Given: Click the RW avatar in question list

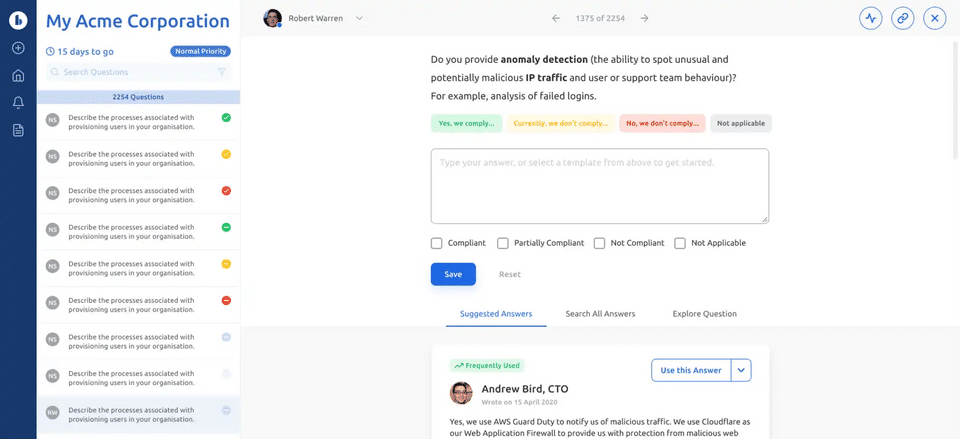Looking at the screenshot, I should (x=53, y=412).
